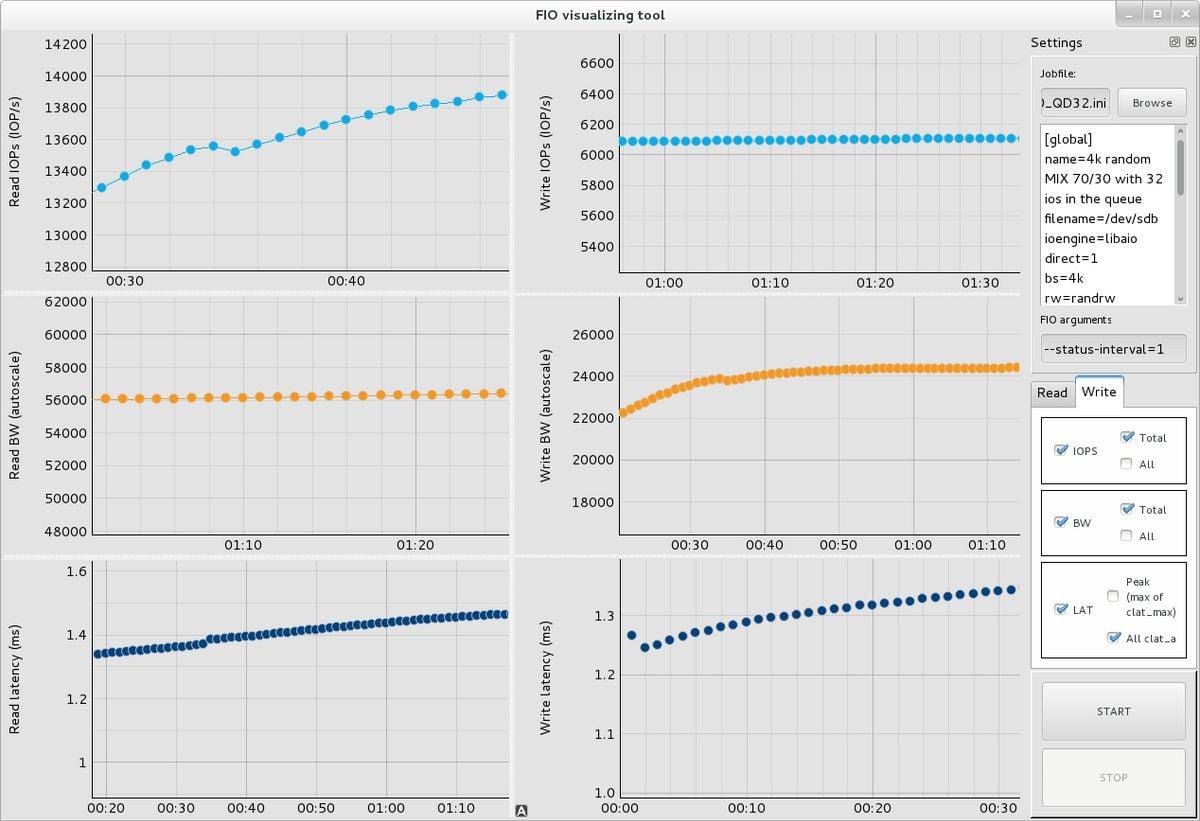Toggle the LAT checkbox off

[x=1061, y=609]
